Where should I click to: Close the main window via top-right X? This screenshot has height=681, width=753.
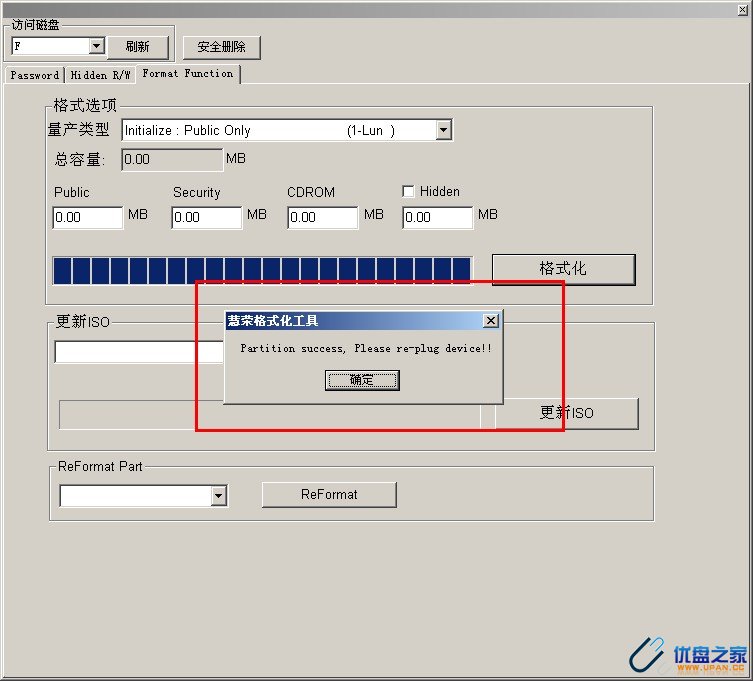(x=742, y=10)
